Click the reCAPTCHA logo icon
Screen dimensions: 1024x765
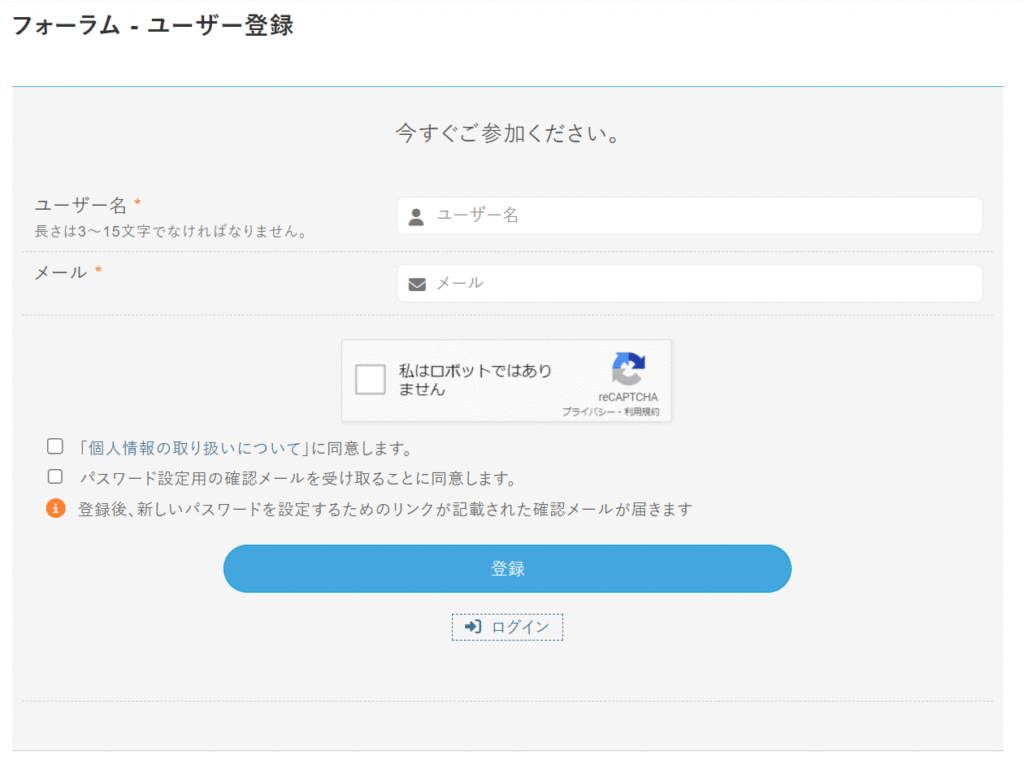[628, 369]
